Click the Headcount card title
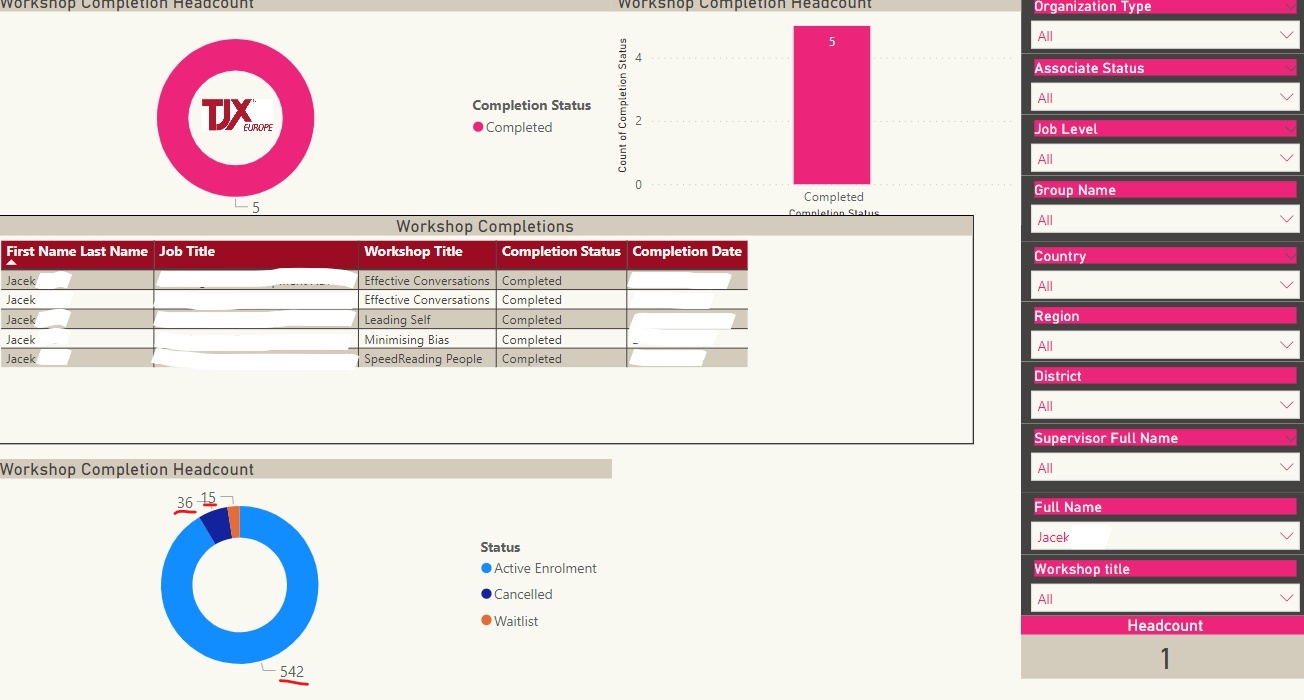1304x700 pixels. coord(1165,626)
